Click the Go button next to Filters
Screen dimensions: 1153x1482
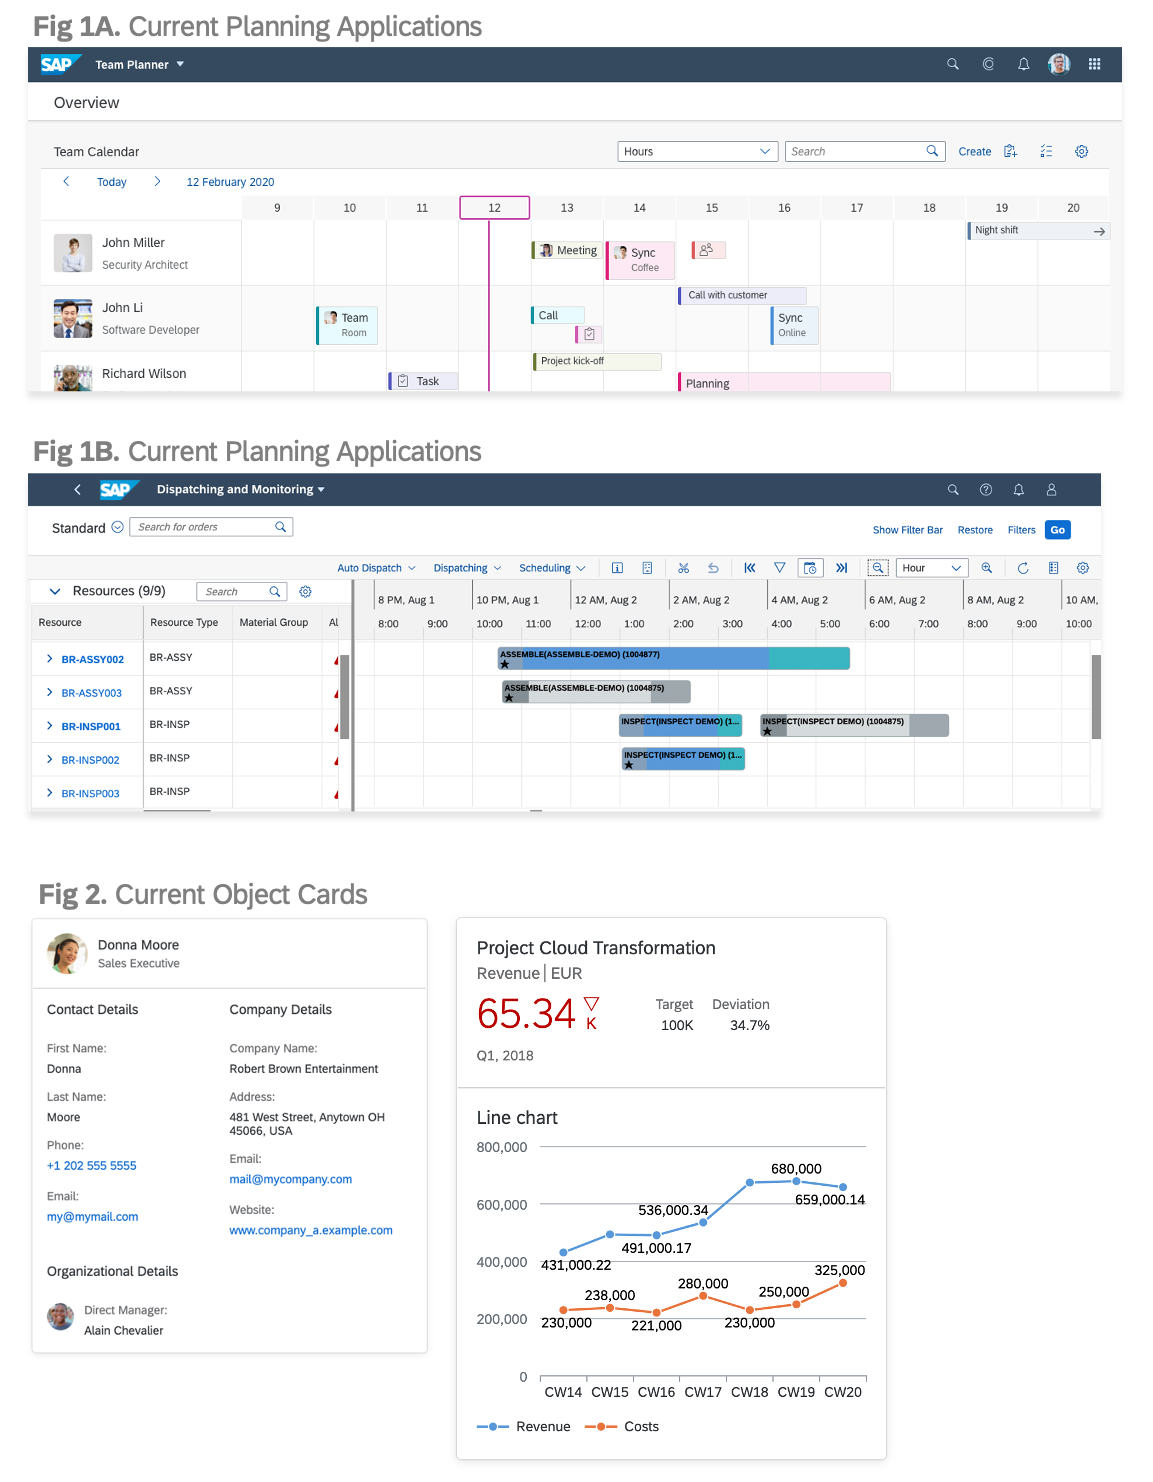tap(1057, 530)
